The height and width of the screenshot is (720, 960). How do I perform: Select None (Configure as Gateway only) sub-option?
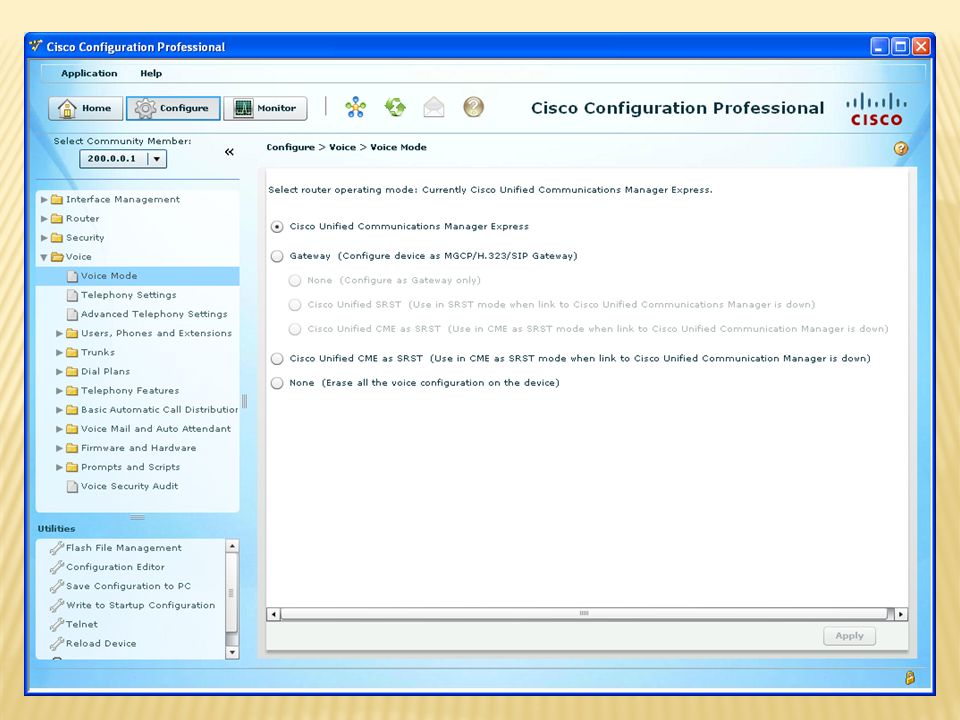295,280
